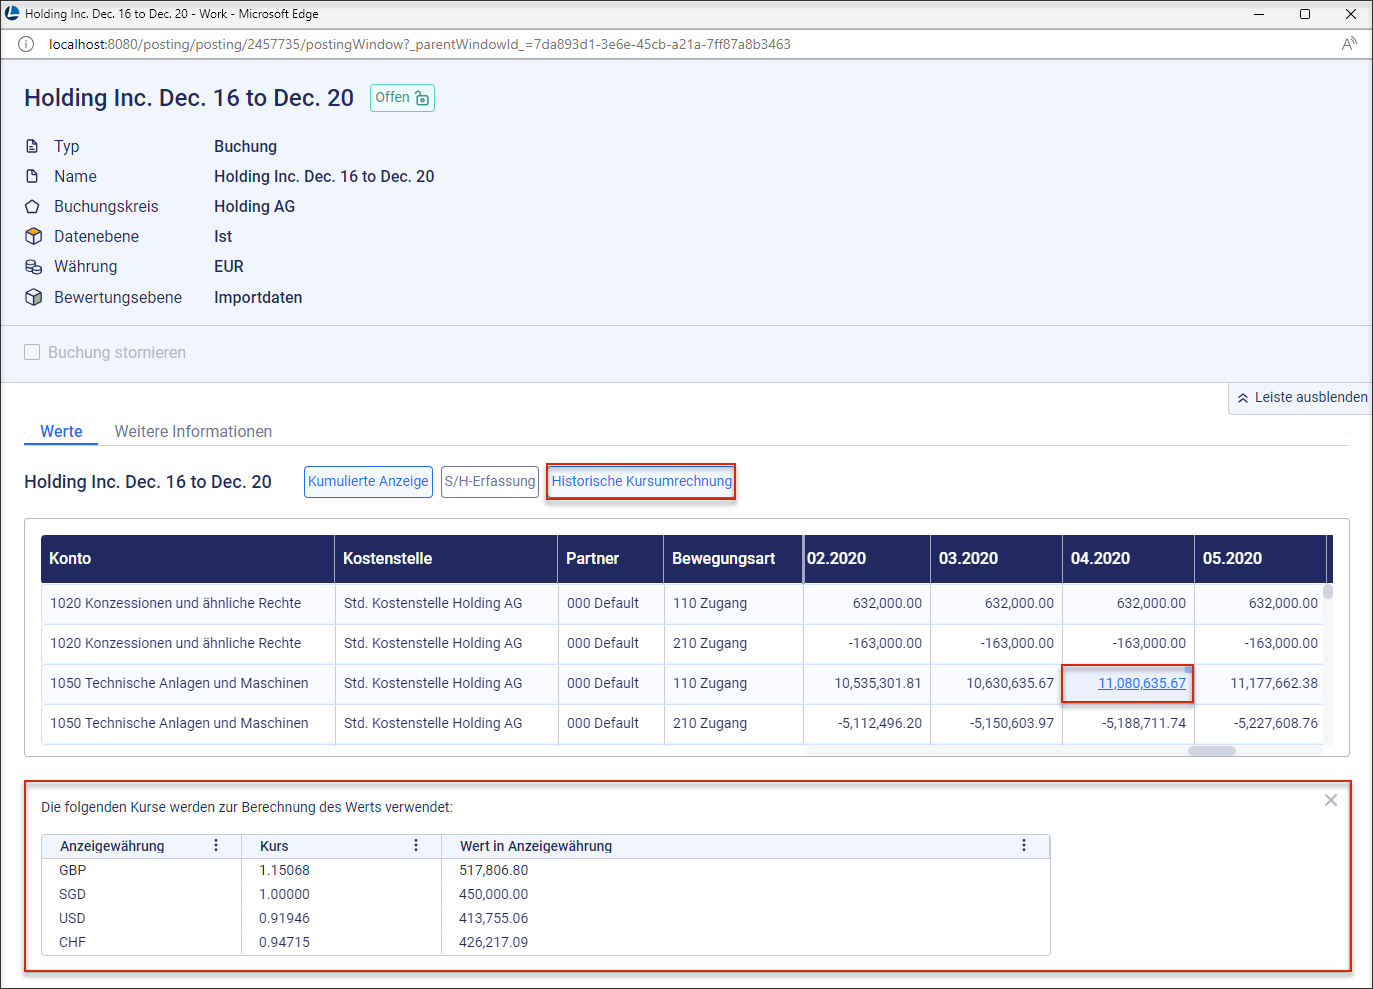Click the Kostenstelle column header
The image size is (1373, 989).
pyautogui.click(x=446, y=559)
